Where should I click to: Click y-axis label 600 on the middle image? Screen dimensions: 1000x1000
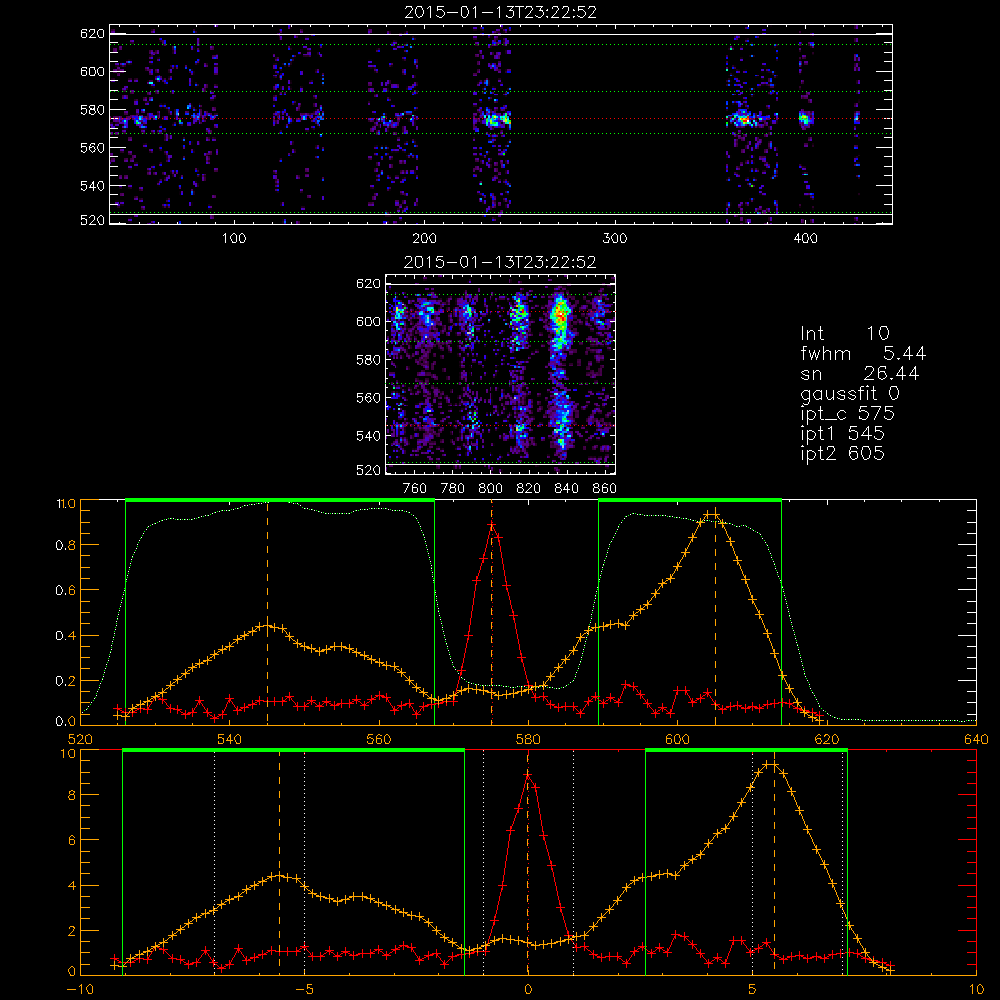(x=368, y=322)
